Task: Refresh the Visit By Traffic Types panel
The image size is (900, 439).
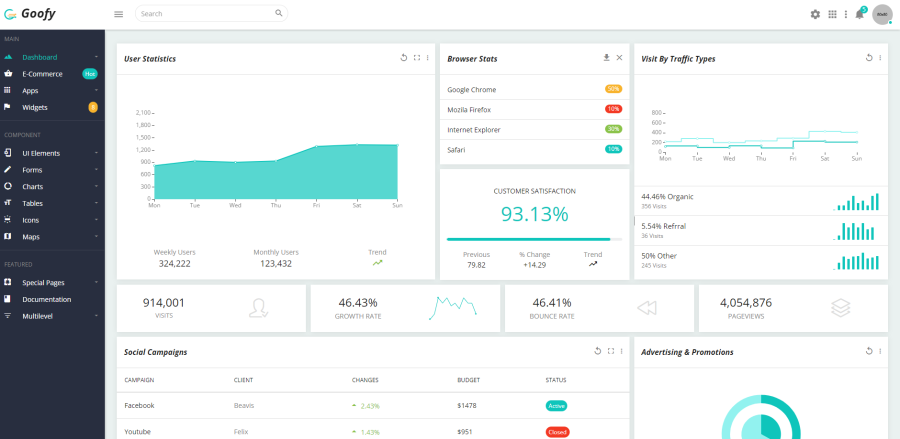Action: click(x=869, y=57)
